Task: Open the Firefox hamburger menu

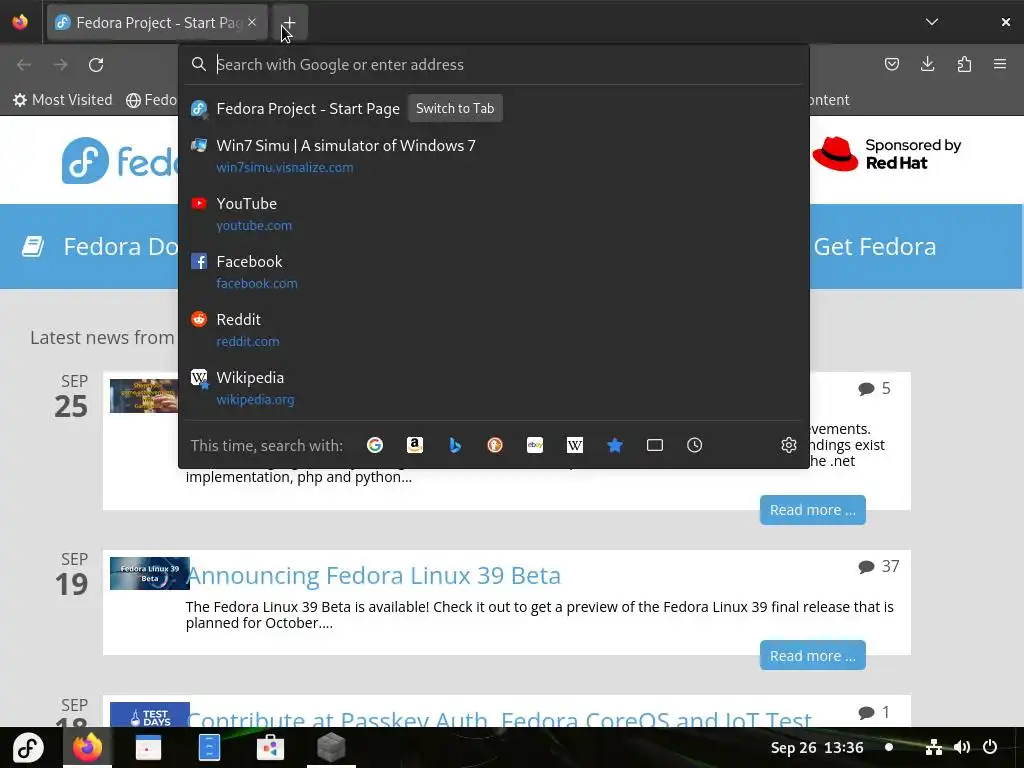Action: pyautogui.click(x=1000, y=64)
